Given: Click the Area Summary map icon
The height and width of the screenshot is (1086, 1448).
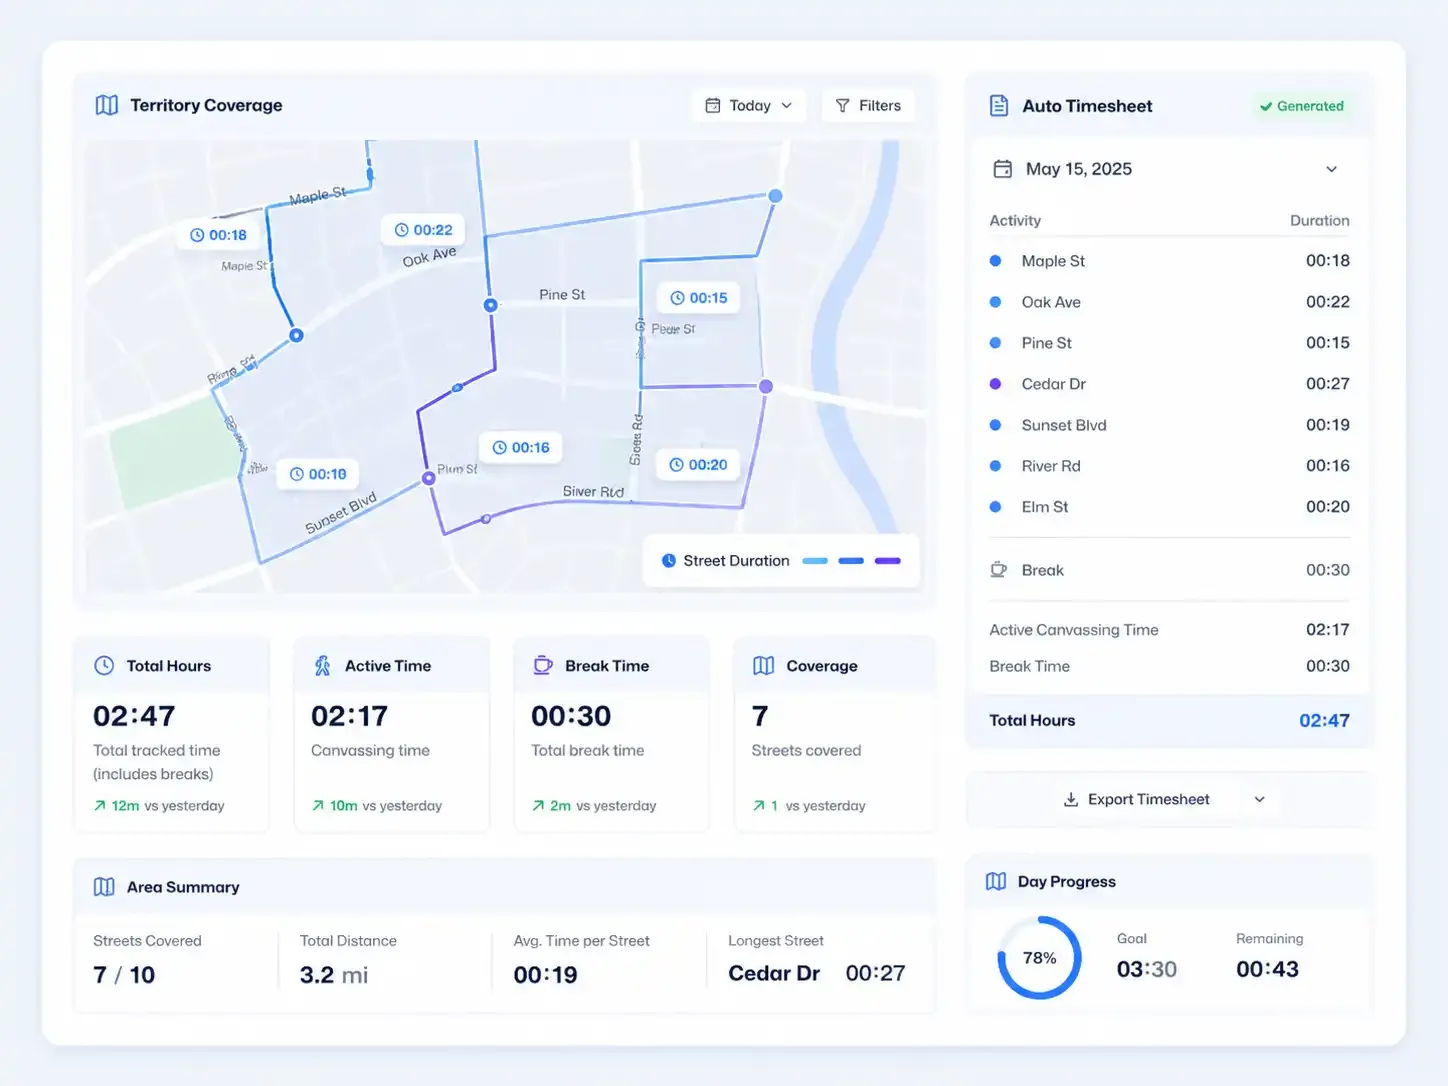Looking at the screenshot, I should click(104, 887).
